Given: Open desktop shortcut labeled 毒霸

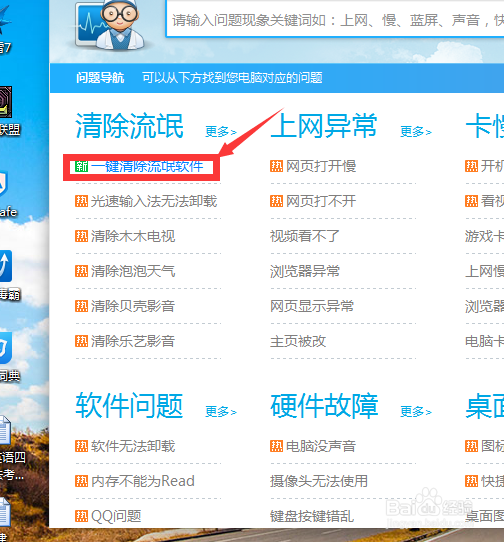Looking at the screenshot, I should click(x=6, y=266).
